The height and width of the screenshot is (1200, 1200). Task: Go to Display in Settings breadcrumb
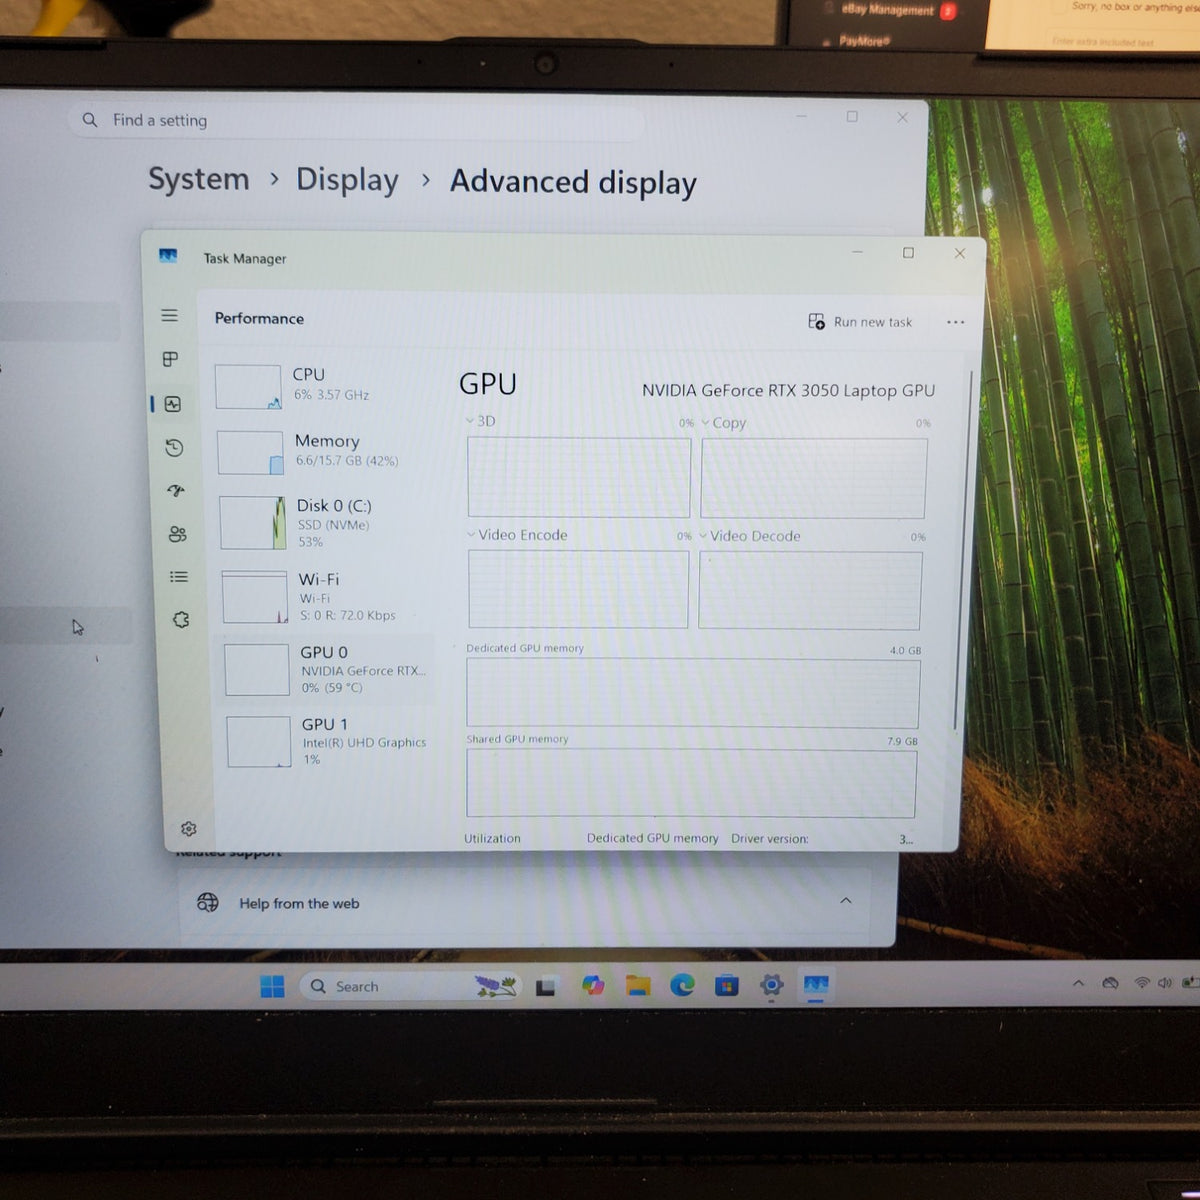pos(347,180)
